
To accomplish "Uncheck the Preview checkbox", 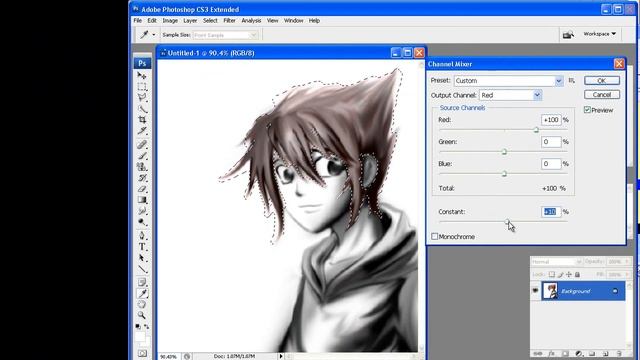I will coord(587,110).
